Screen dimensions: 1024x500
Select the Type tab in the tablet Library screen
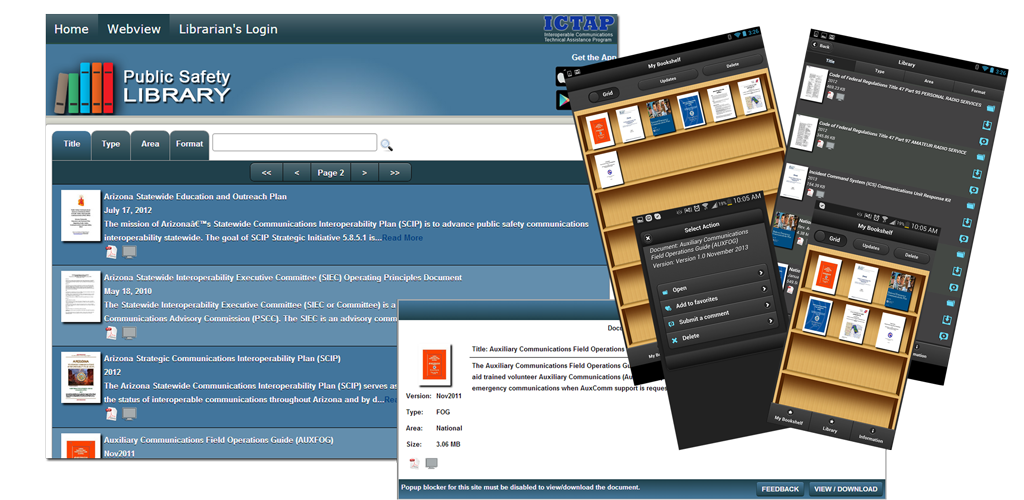coord(880,71)
